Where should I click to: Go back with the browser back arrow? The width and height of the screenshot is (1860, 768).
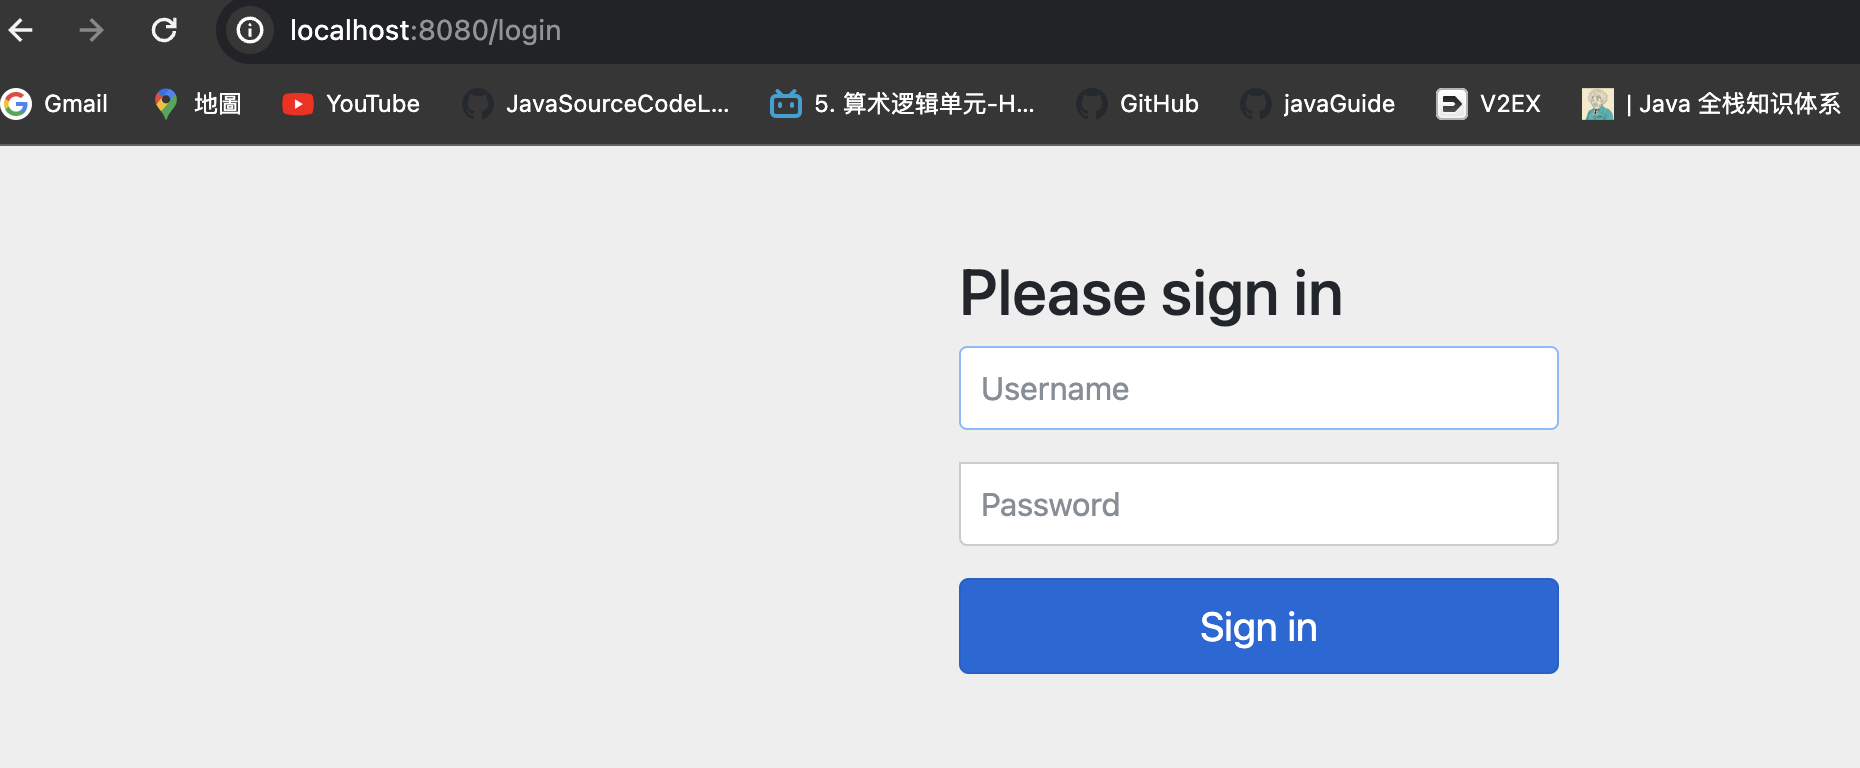coord(21,30)
